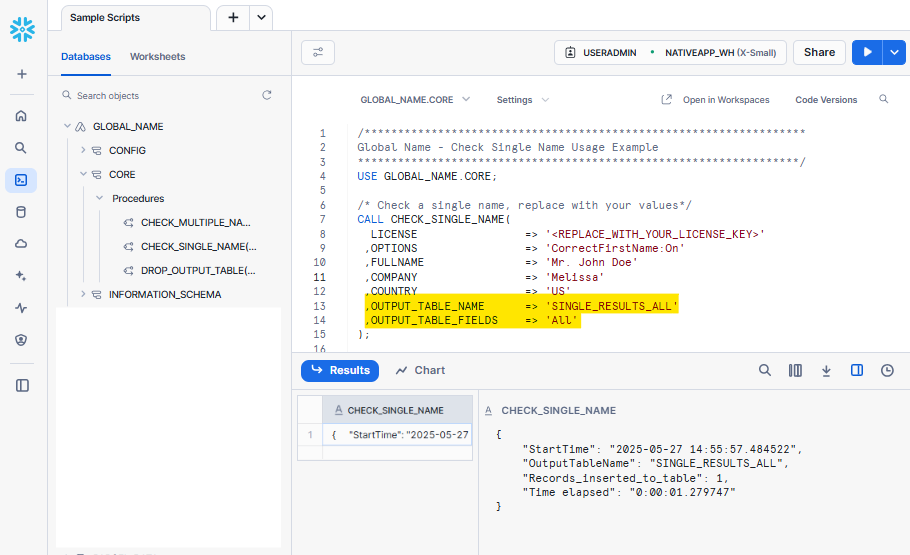Select the Worksheets tab
Image resolution: width=910 pixels, height=555 pixels.
coord(157,56)
